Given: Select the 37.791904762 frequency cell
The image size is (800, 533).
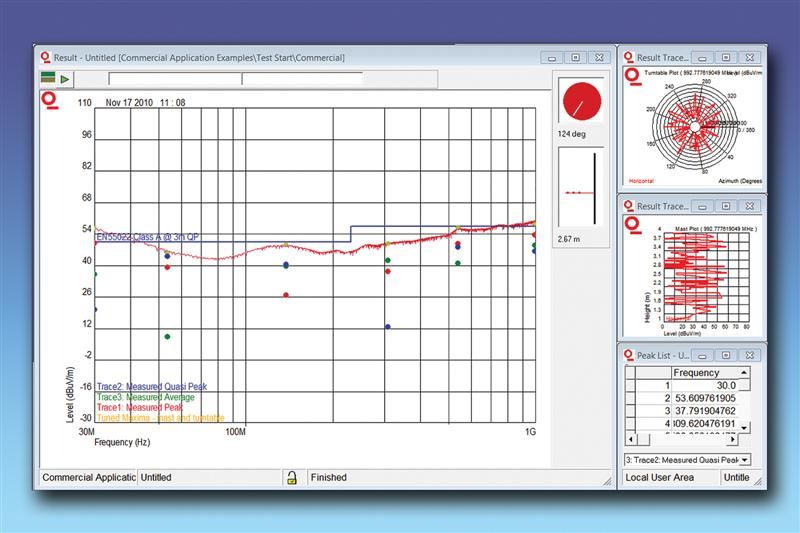Looking at the screenshot, I should point(705,411).
